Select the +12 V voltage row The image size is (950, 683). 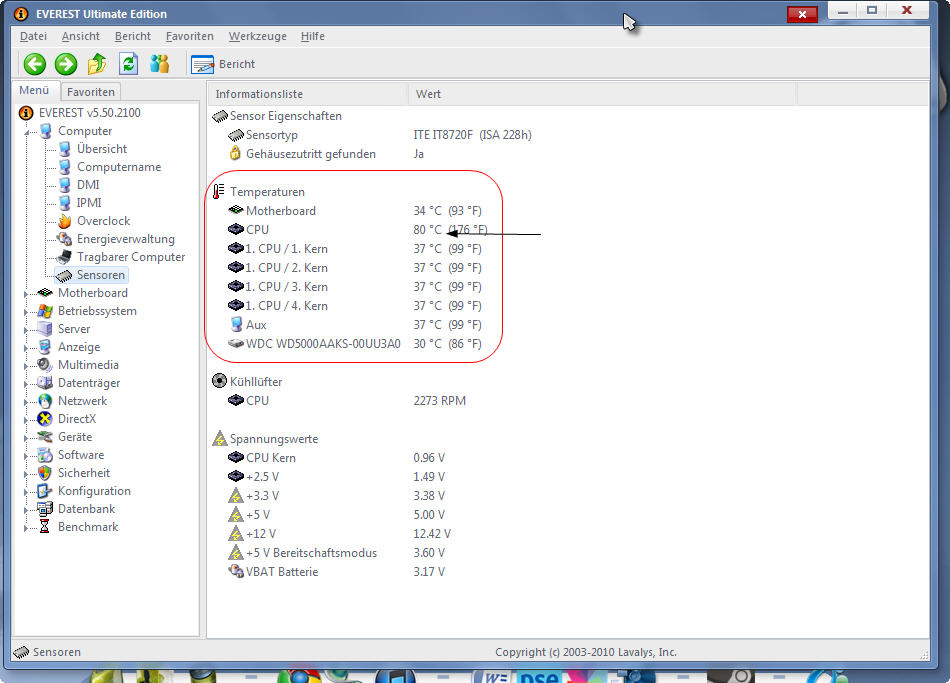point(339,534)
